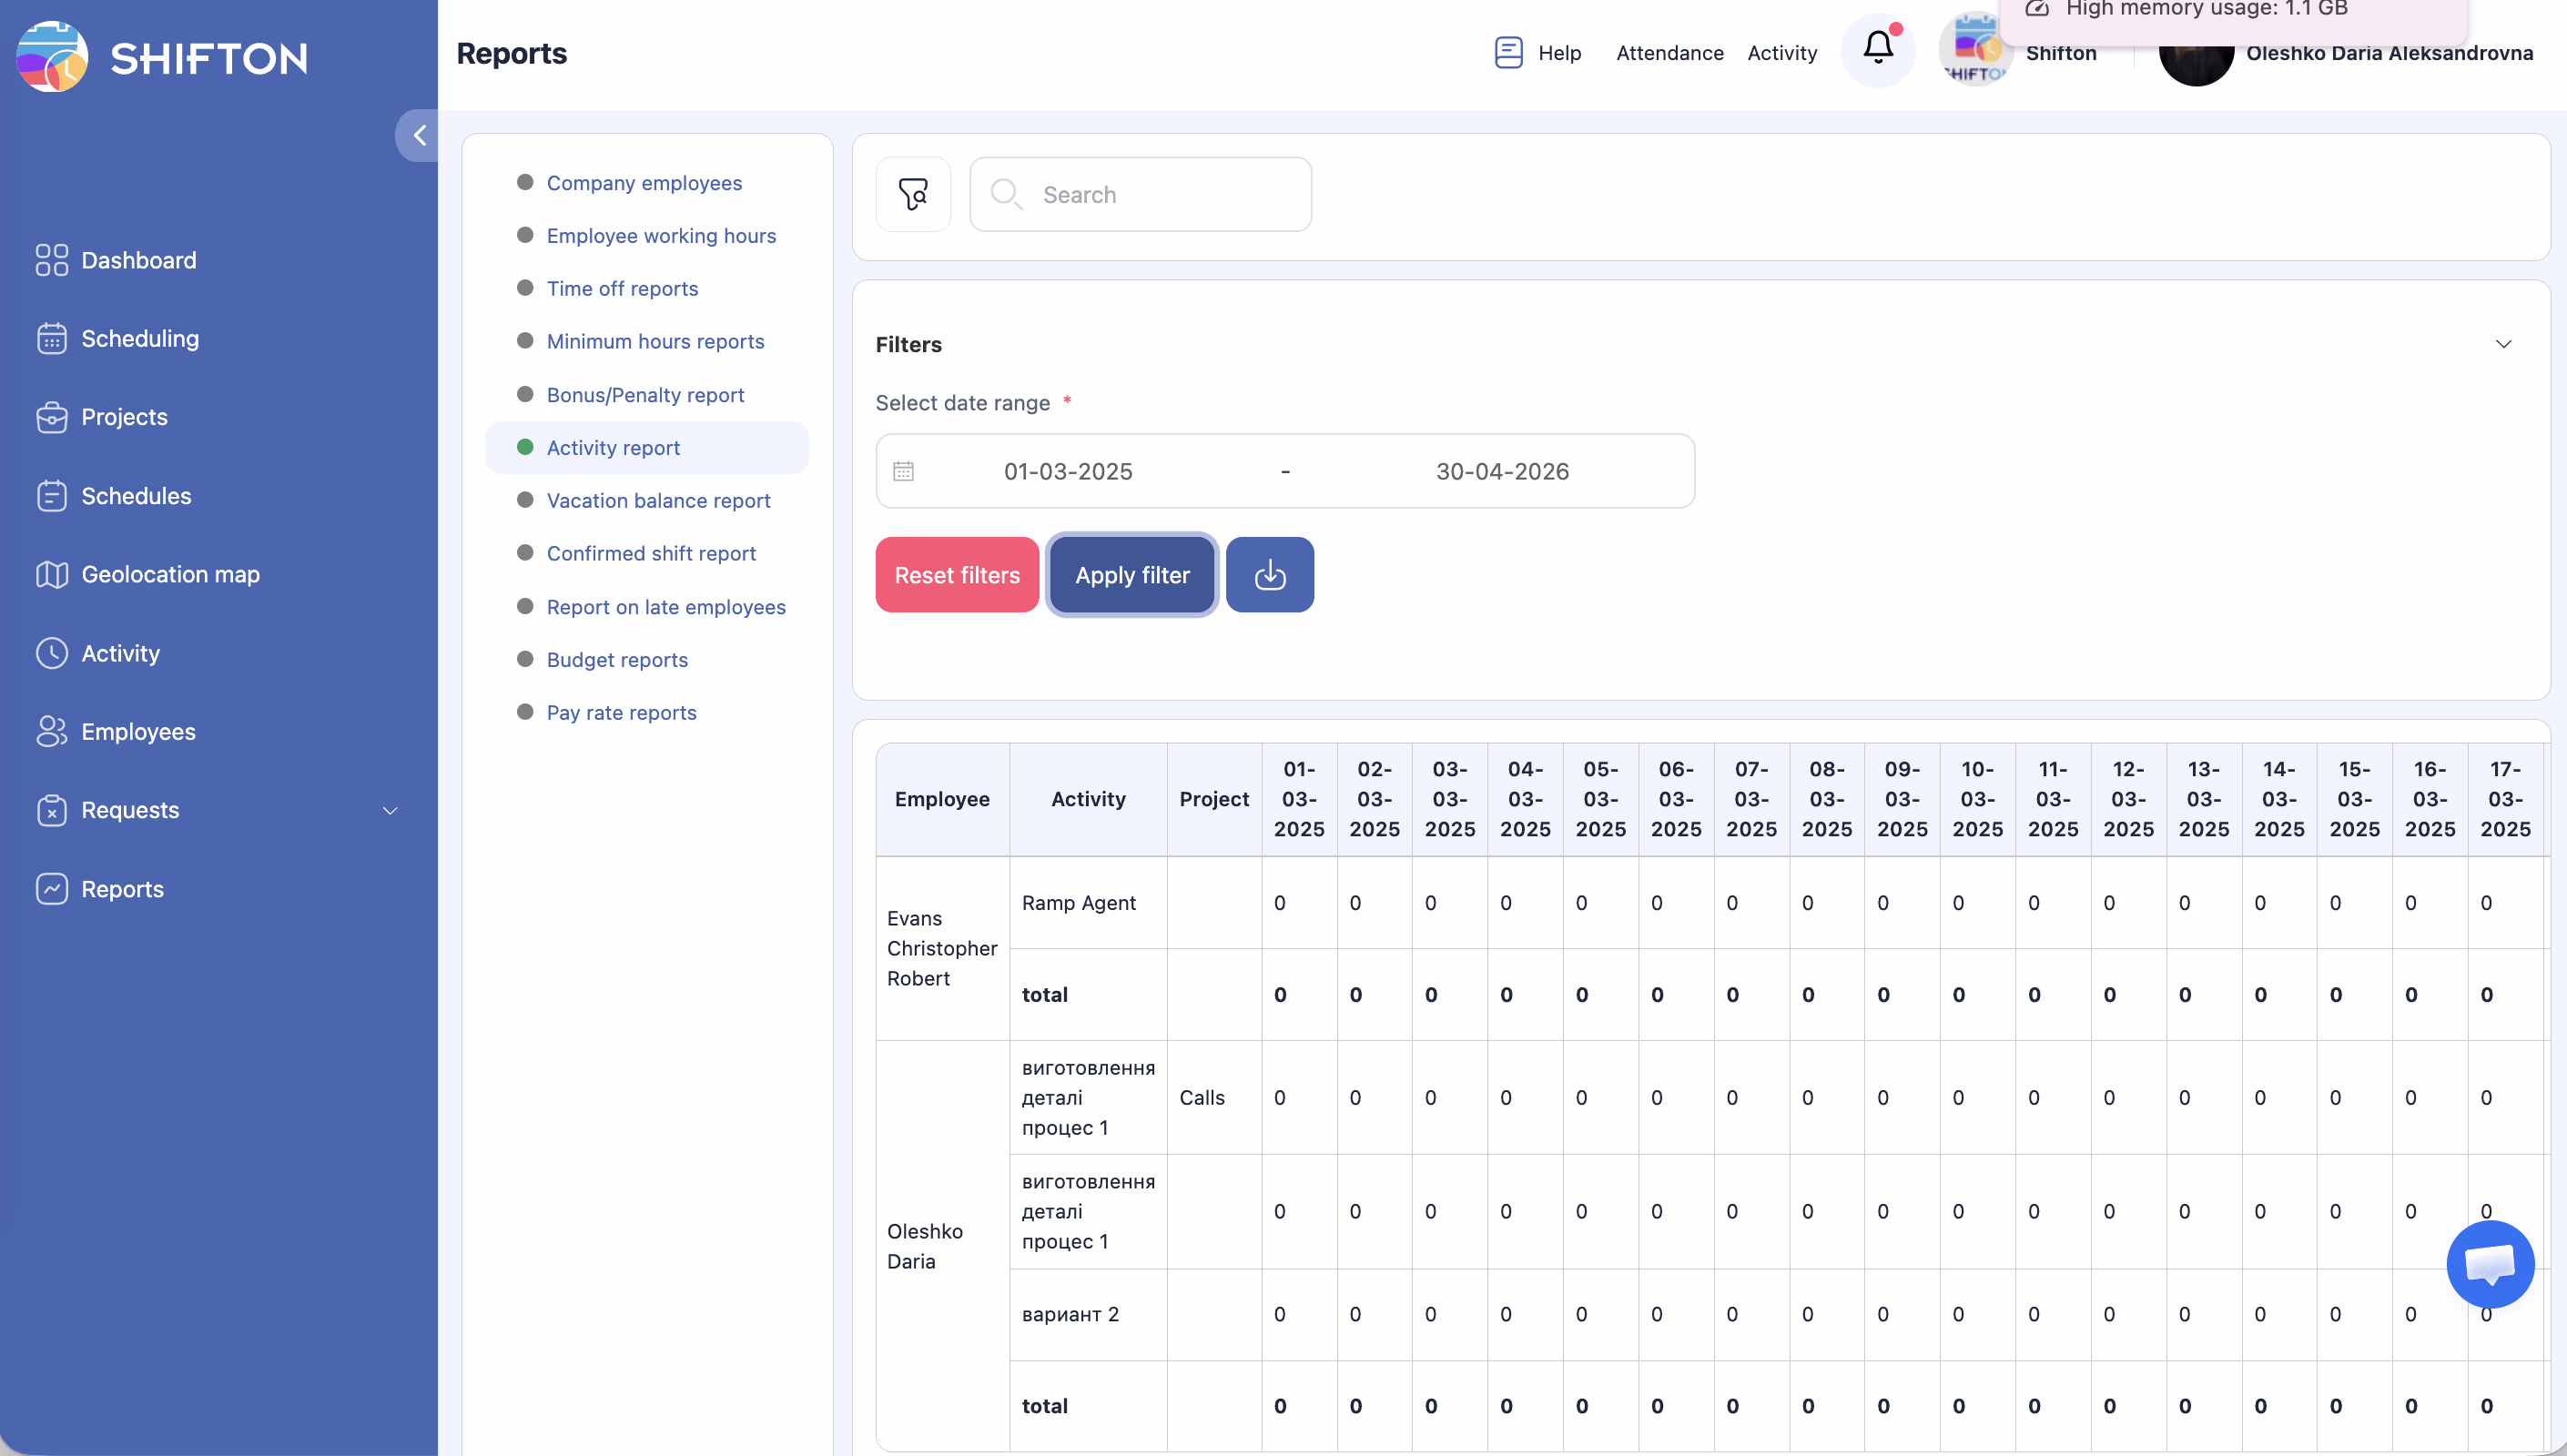Click the Help document icon
The image size is (2567, 1456).
click(x=1508, y=52)
